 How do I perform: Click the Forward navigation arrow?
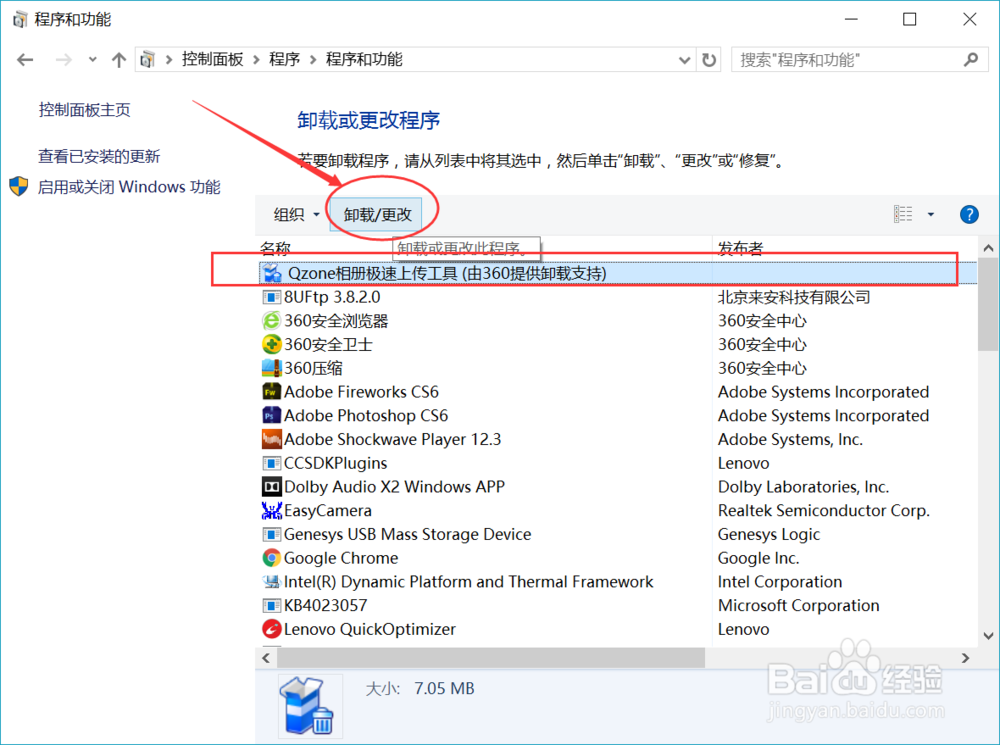[x=63, y=60]
